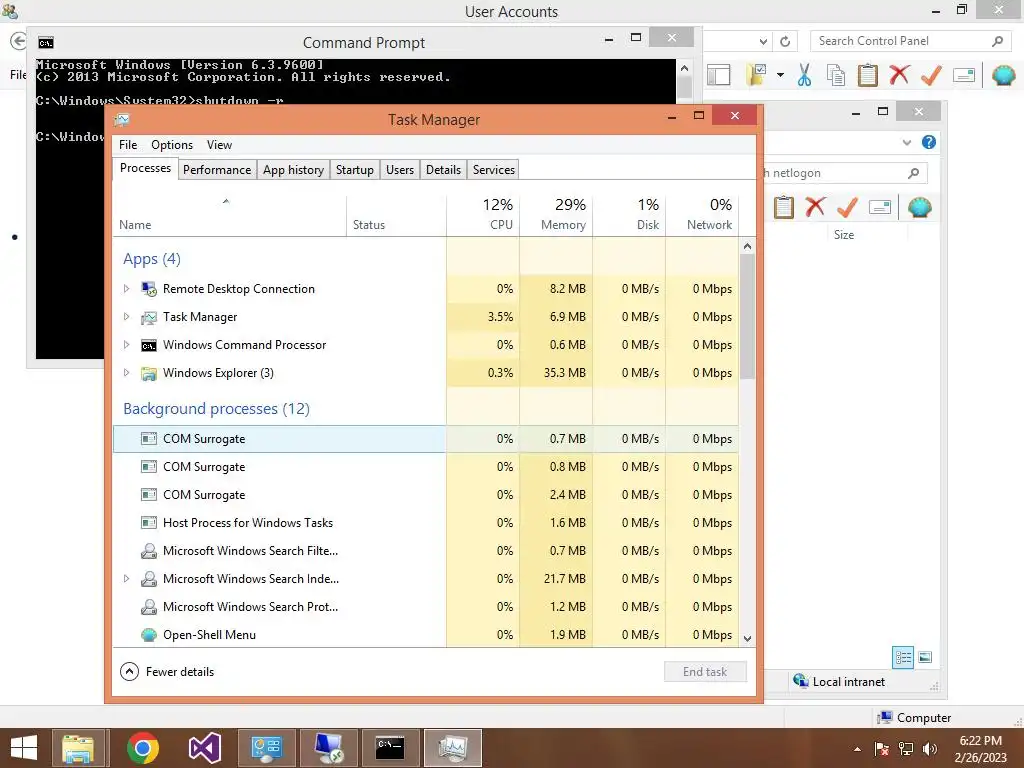
Task: Click the Task Manager scrollbar down arrow
Action: pos(748,639)
